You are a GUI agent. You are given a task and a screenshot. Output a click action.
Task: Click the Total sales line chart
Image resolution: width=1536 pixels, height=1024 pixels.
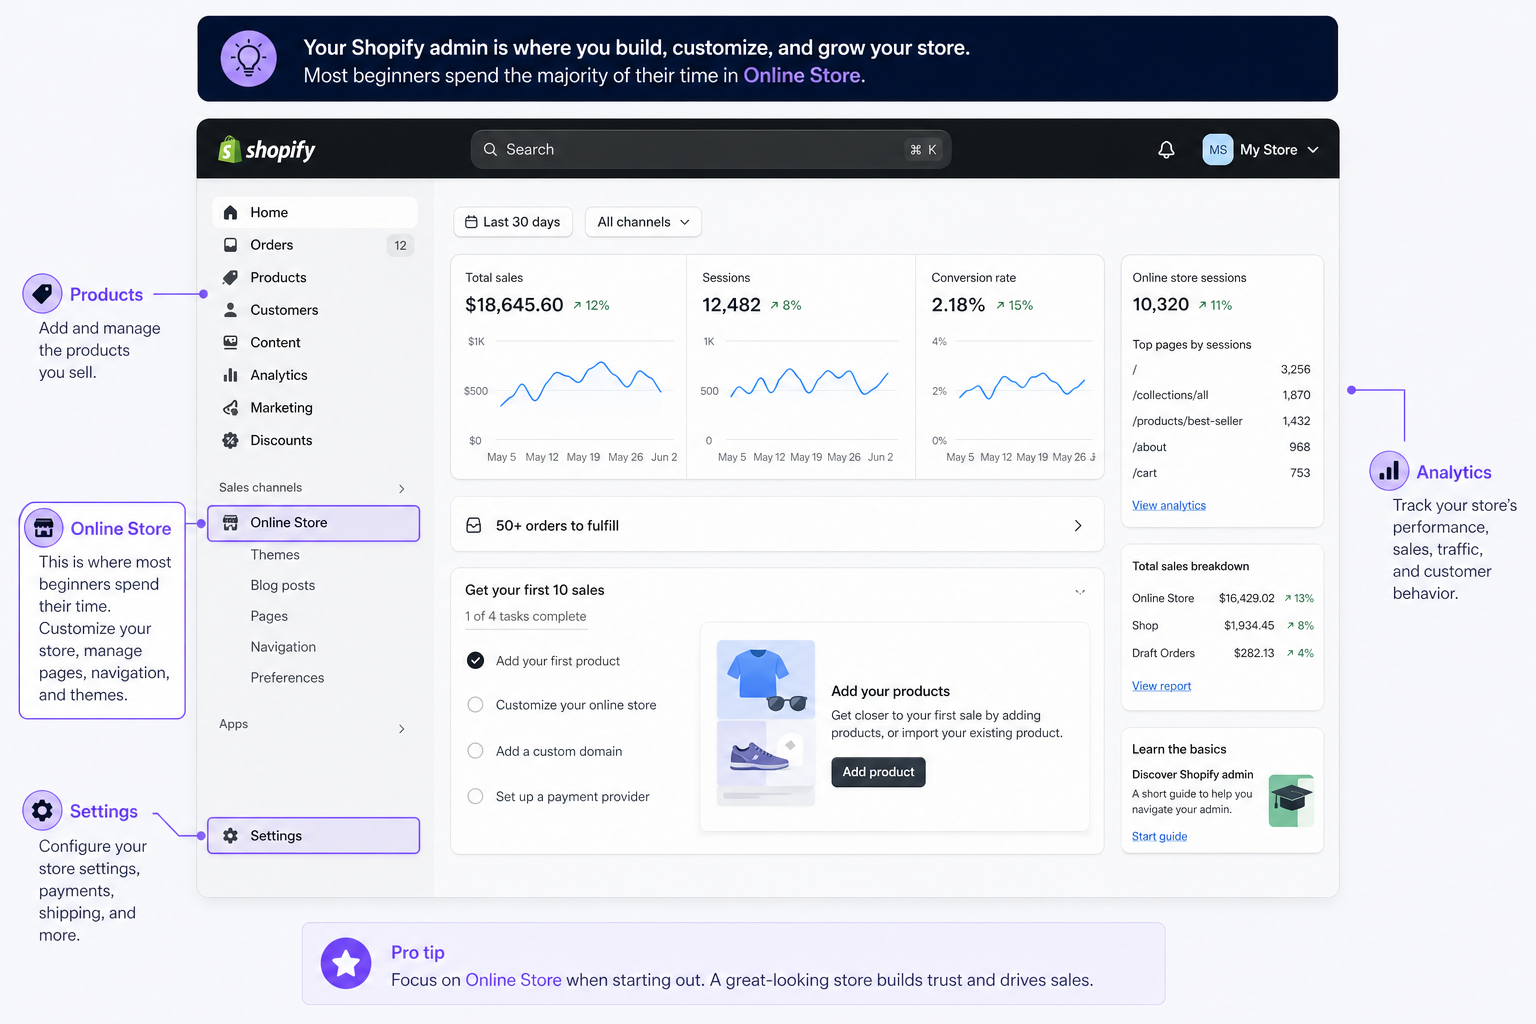pyautogui.click(x=580, y=382)
